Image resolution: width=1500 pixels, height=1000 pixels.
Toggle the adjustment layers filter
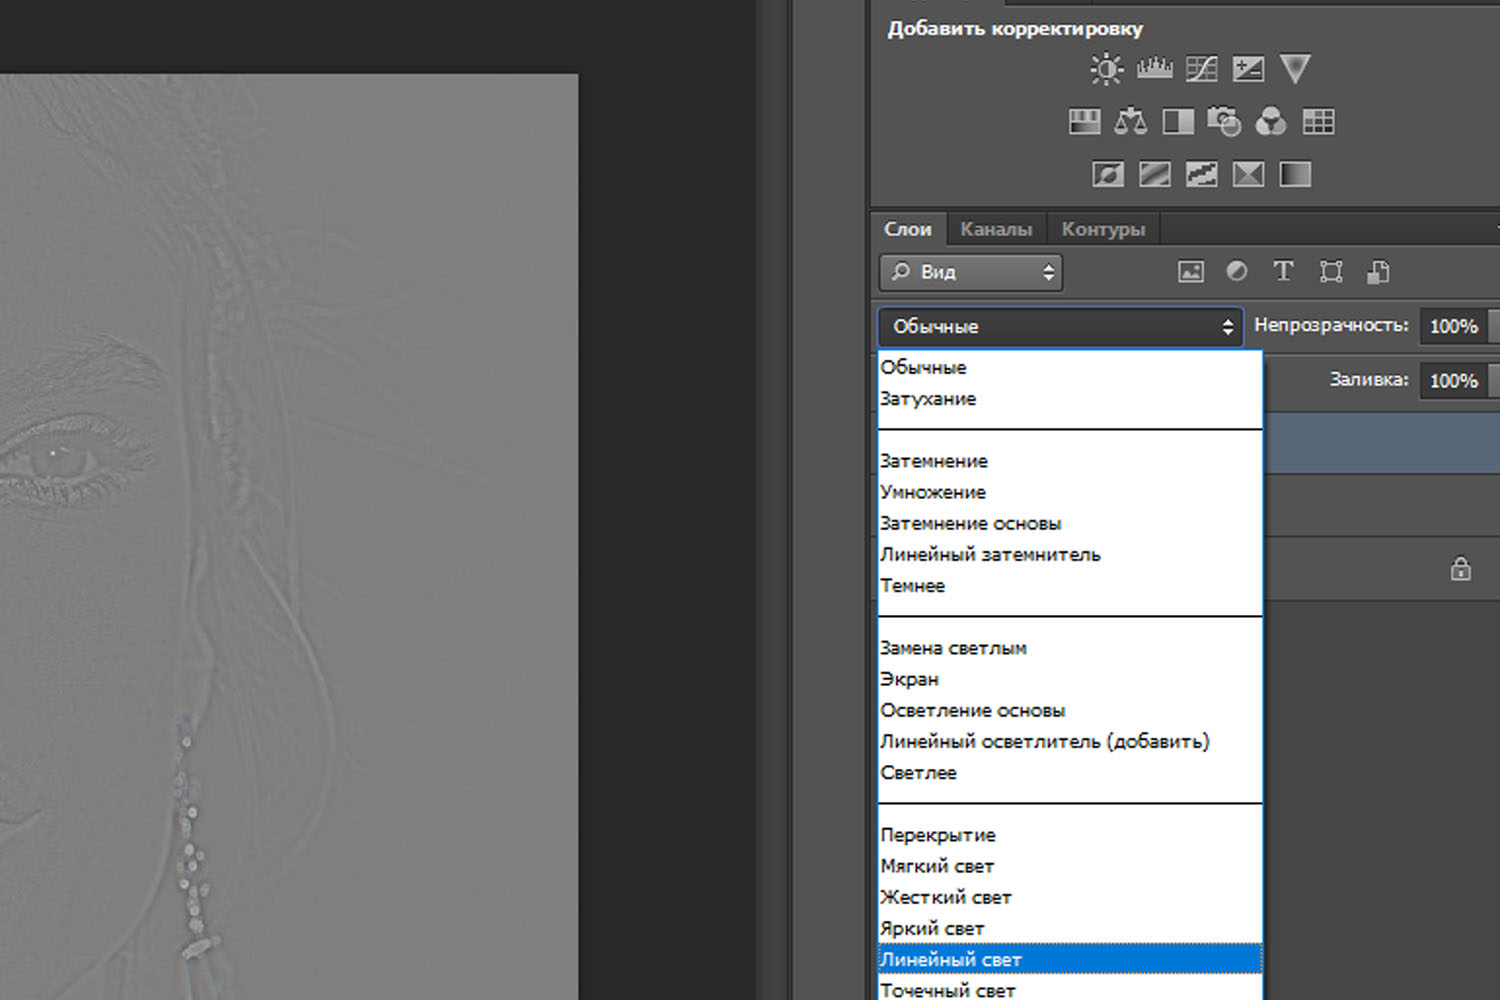(x=1237, y=272)
